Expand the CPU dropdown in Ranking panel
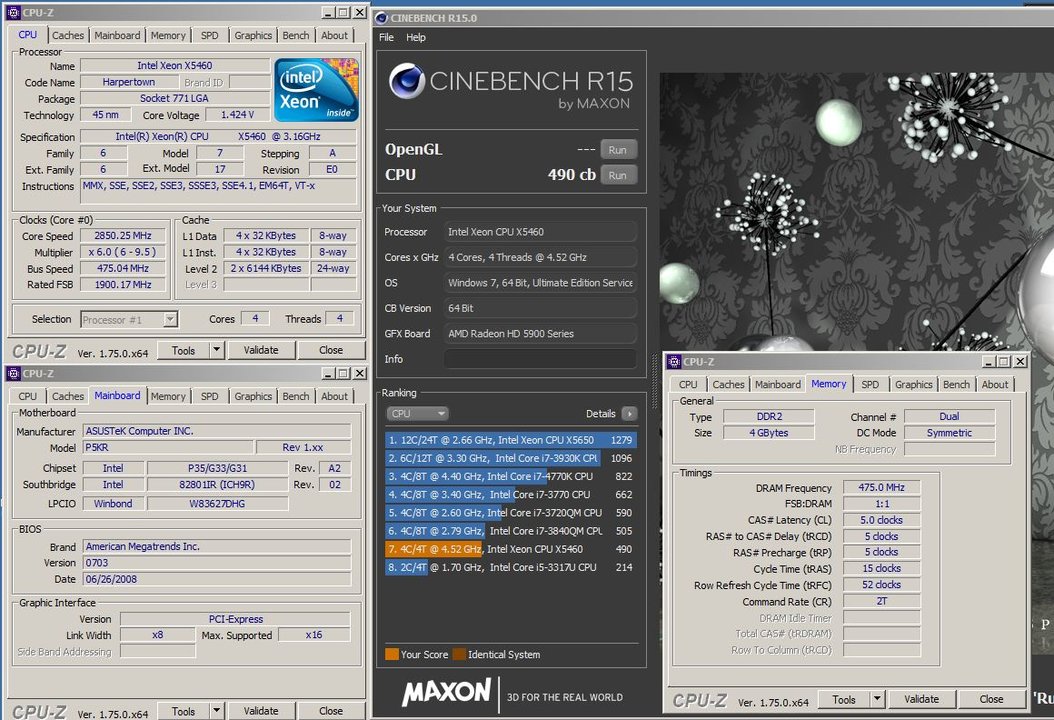 tap(417, 413)
